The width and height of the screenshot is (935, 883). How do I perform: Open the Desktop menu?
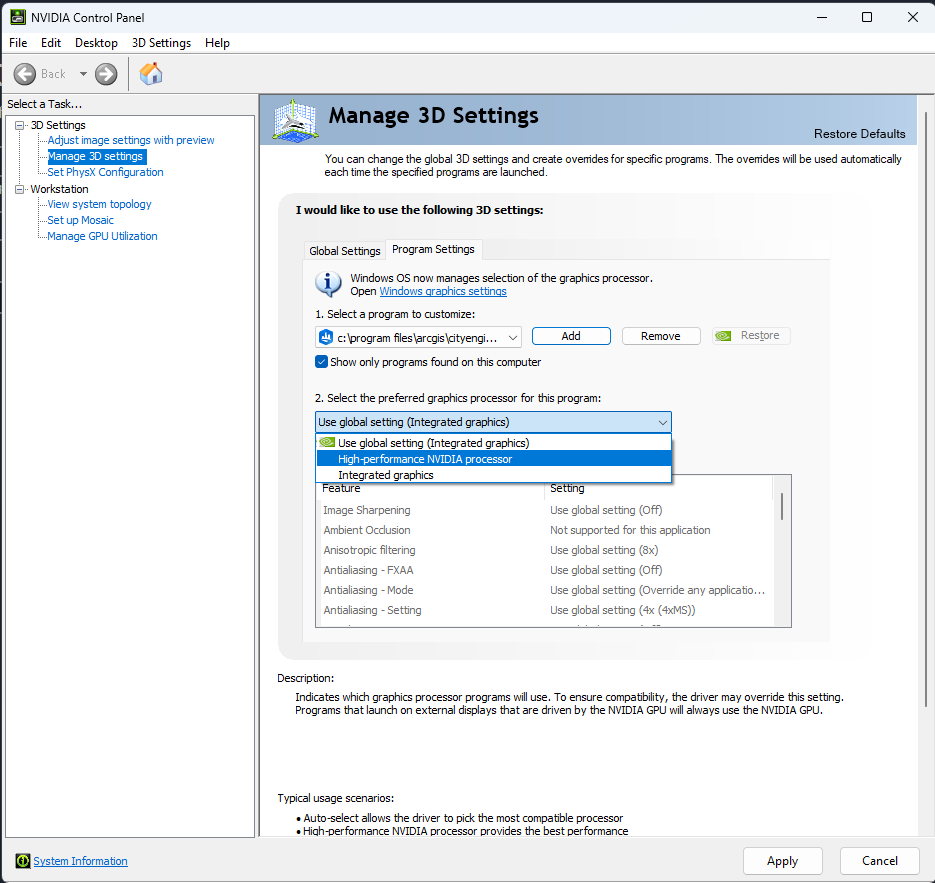96,43
